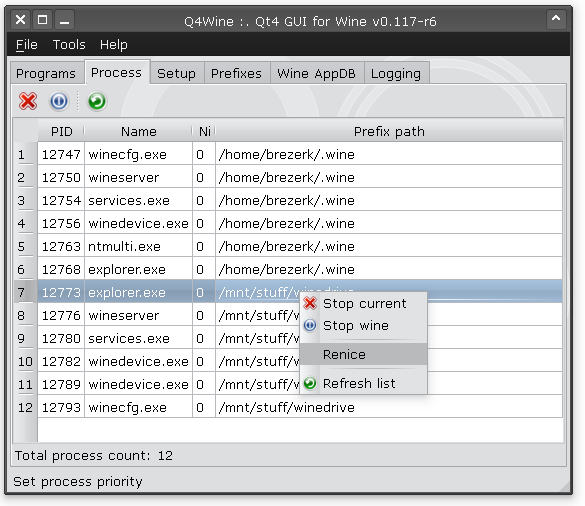
Task: Click the red X stop process toolbar icon
Action: (28, 101)
